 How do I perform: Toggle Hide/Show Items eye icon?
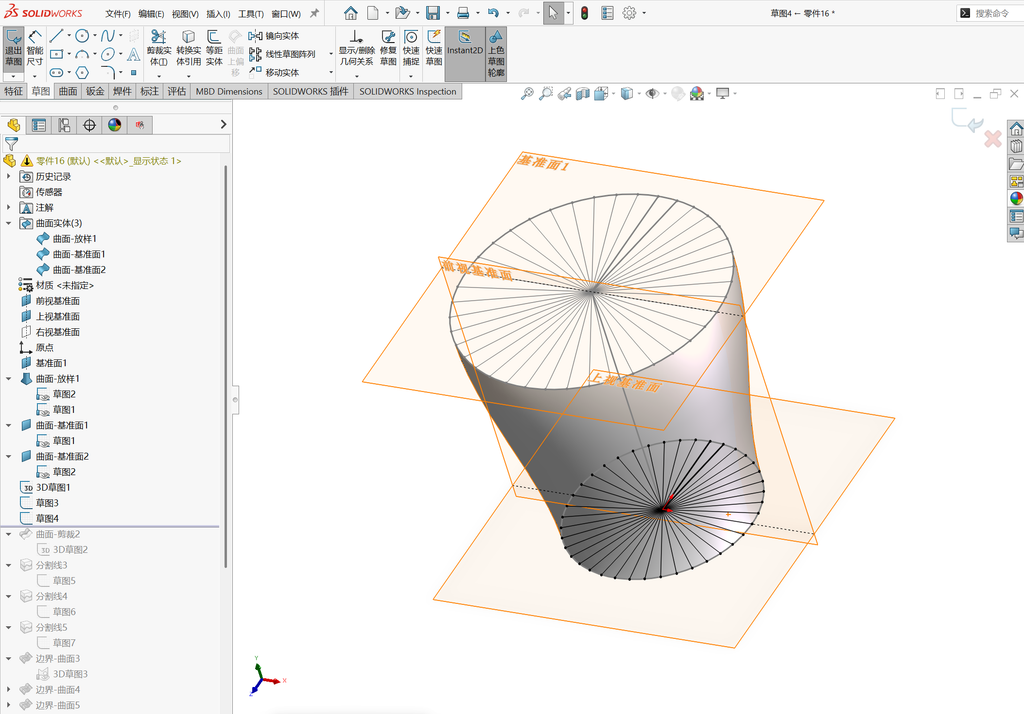pyautogui.click(x=651, y=93)
